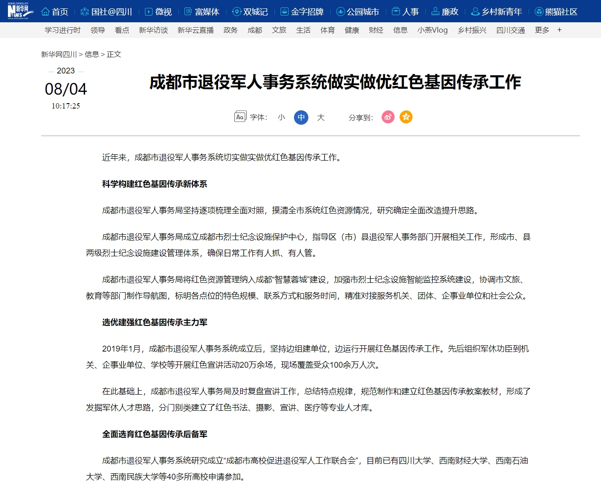Click heading 全面选育红色基因传承后备军
The height and width of the screenshot is (496, 601).
pyautogui.click(x=154, y=434)
